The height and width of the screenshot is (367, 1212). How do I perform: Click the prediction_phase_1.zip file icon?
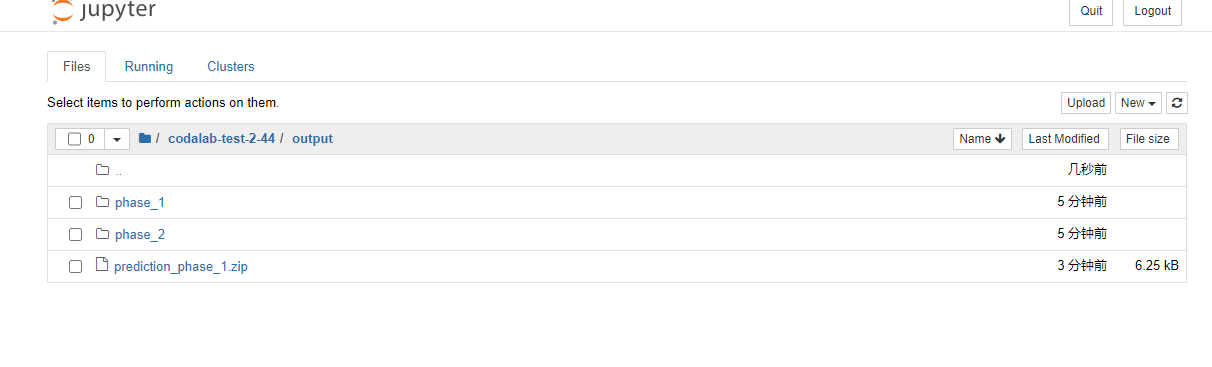click(101, 265)
